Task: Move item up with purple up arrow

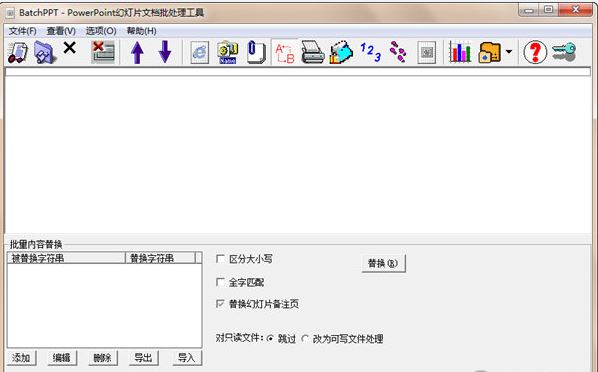Action: coord(137,52)
